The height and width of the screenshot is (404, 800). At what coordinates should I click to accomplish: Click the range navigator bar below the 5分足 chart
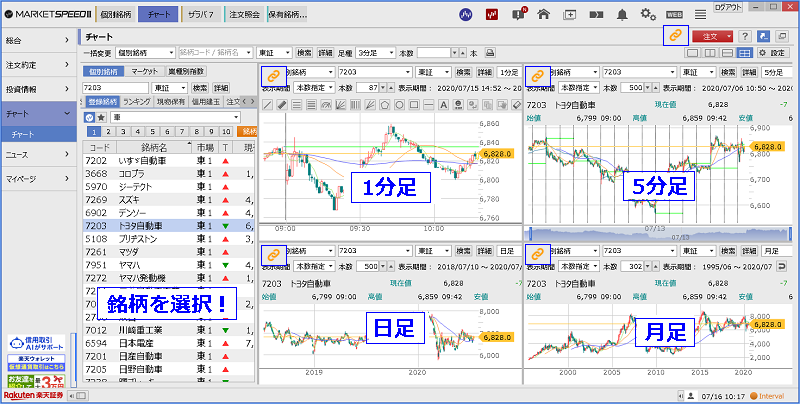point(661,234)
